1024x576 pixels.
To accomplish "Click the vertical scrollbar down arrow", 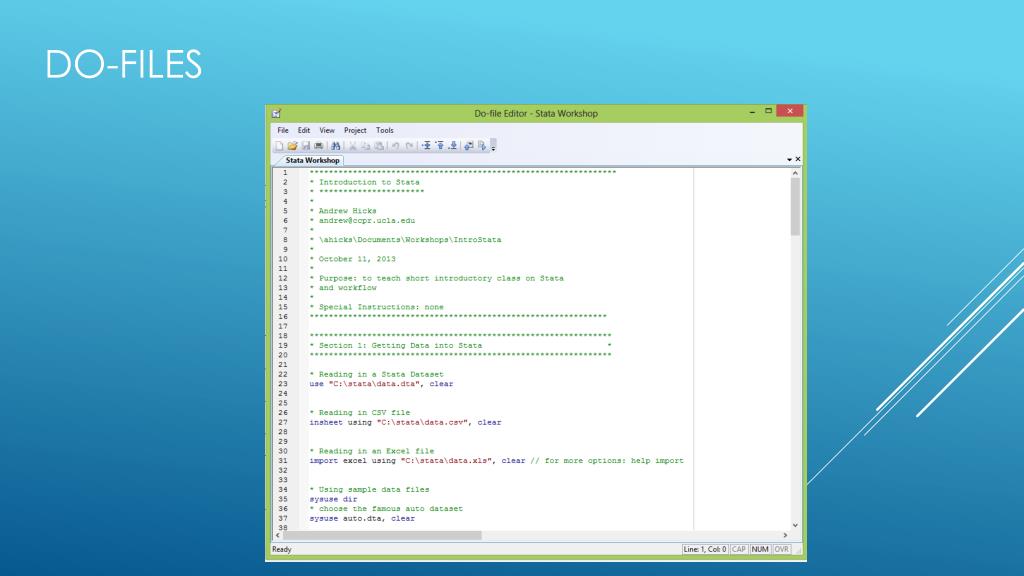I will (x=795, y=525).
